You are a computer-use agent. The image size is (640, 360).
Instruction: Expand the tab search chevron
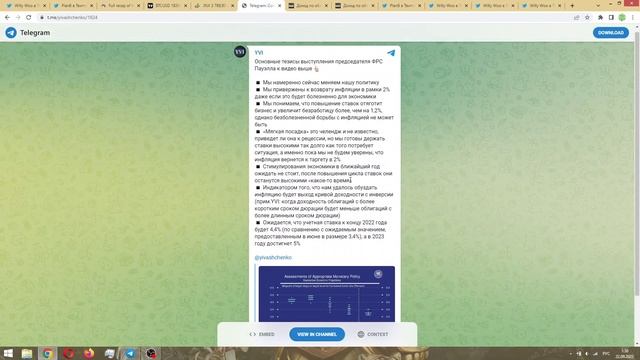(598, 6)
